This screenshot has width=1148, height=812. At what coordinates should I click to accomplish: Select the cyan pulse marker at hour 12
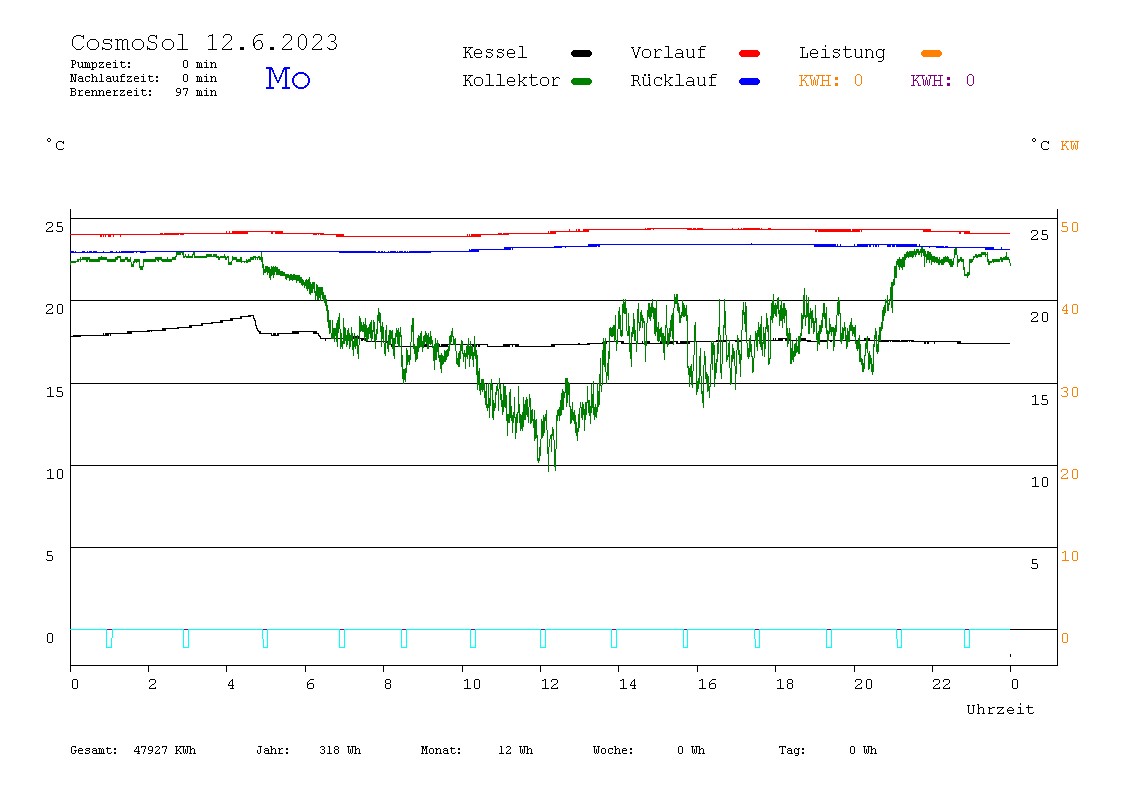click(x=543, y=638)
